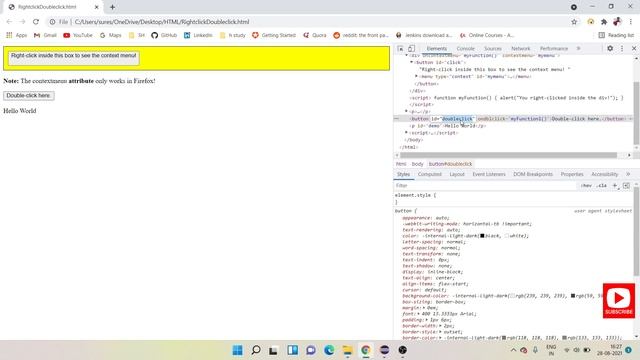Expand the border-width shorthand property
Screen dimensions: 640x360
441,326
